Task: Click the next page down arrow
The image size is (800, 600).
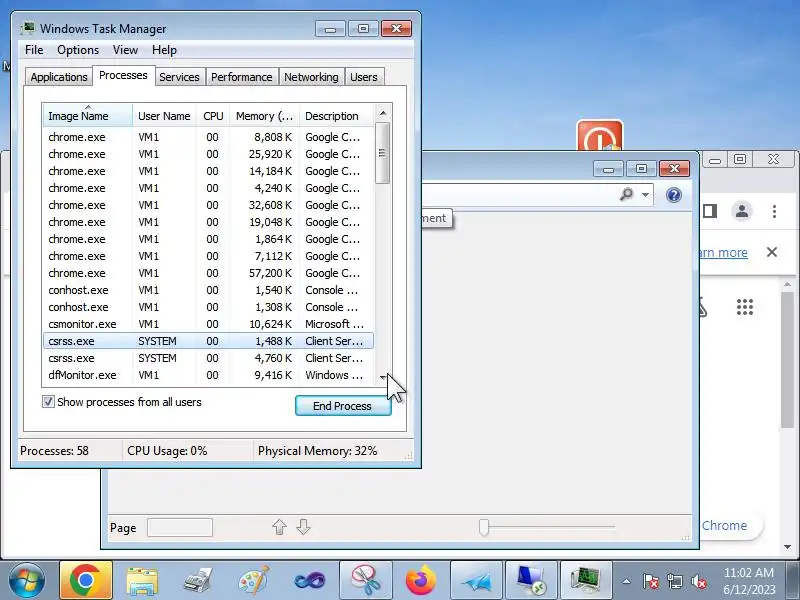Action: point(304,527)
